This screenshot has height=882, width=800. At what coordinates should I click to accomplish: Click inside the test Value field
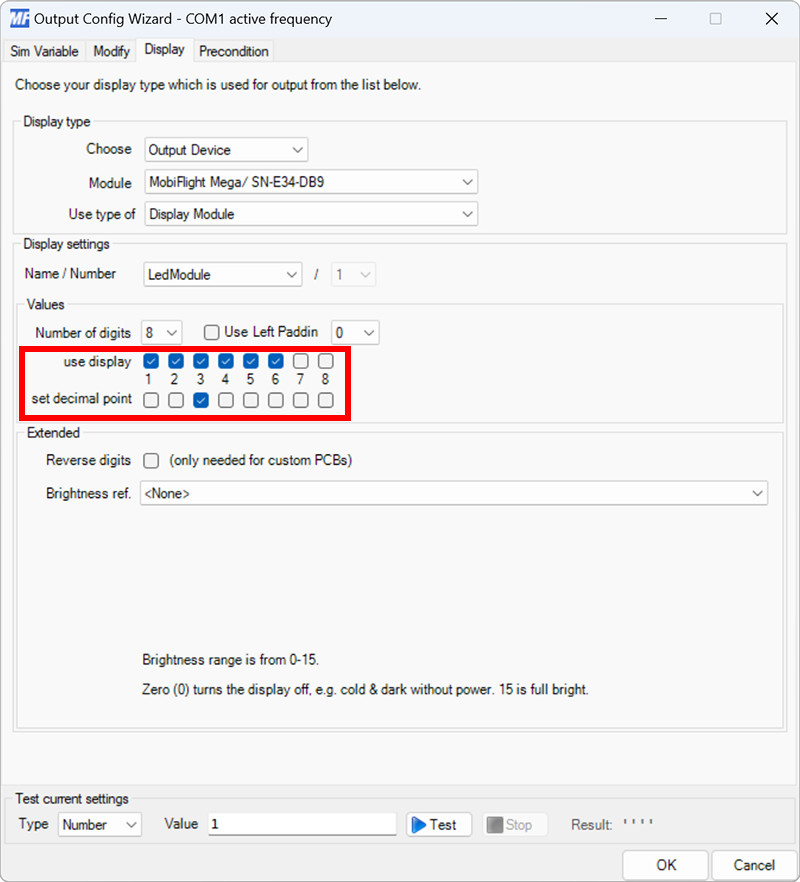click(x=300, y=824)
